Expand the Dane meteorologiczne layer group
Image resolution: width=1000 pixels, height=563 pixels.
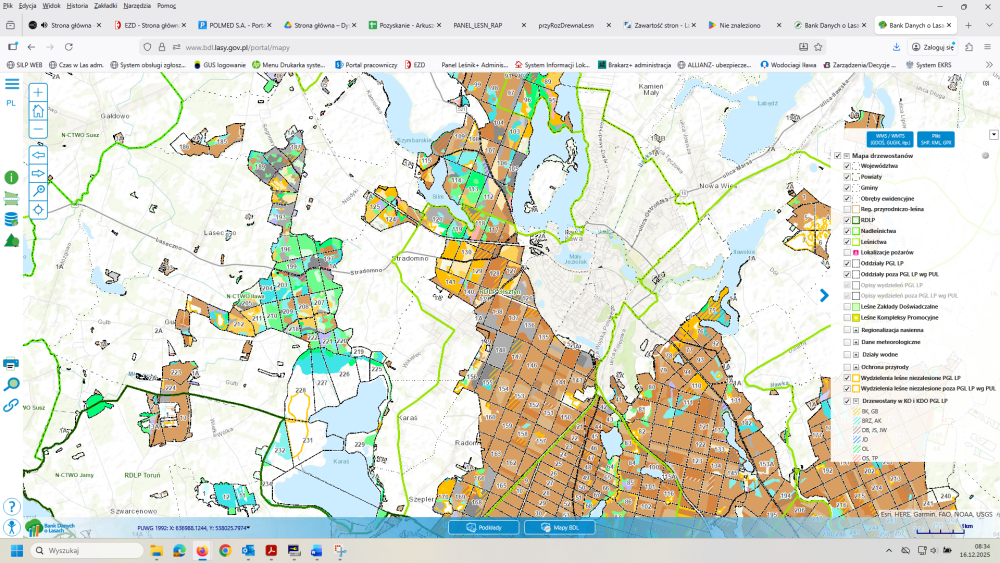857,341
